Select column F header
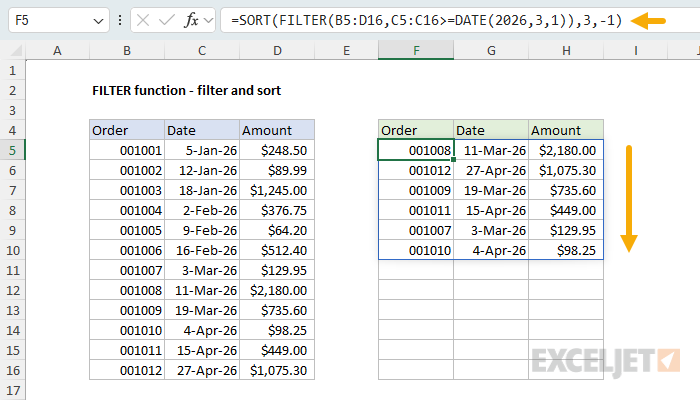The width and height of the screenshot is (700, 400). click(x=416, y=50)
